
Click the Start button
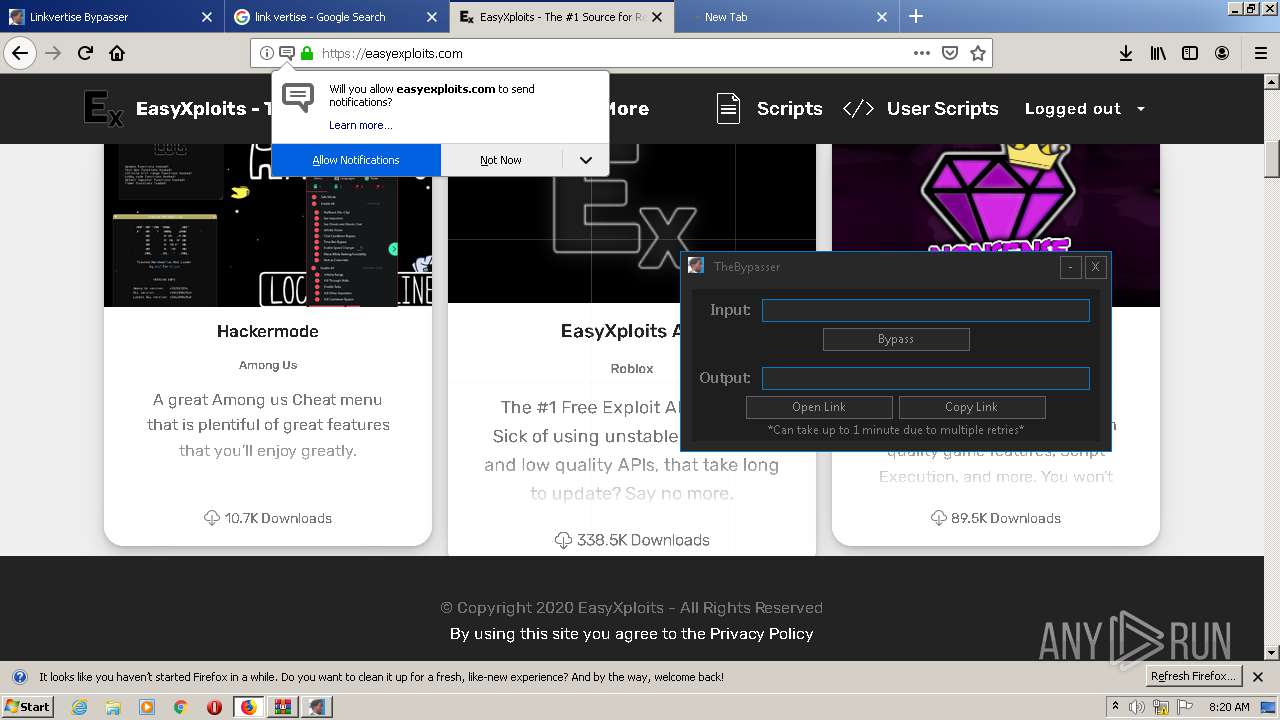coord(28,707)
